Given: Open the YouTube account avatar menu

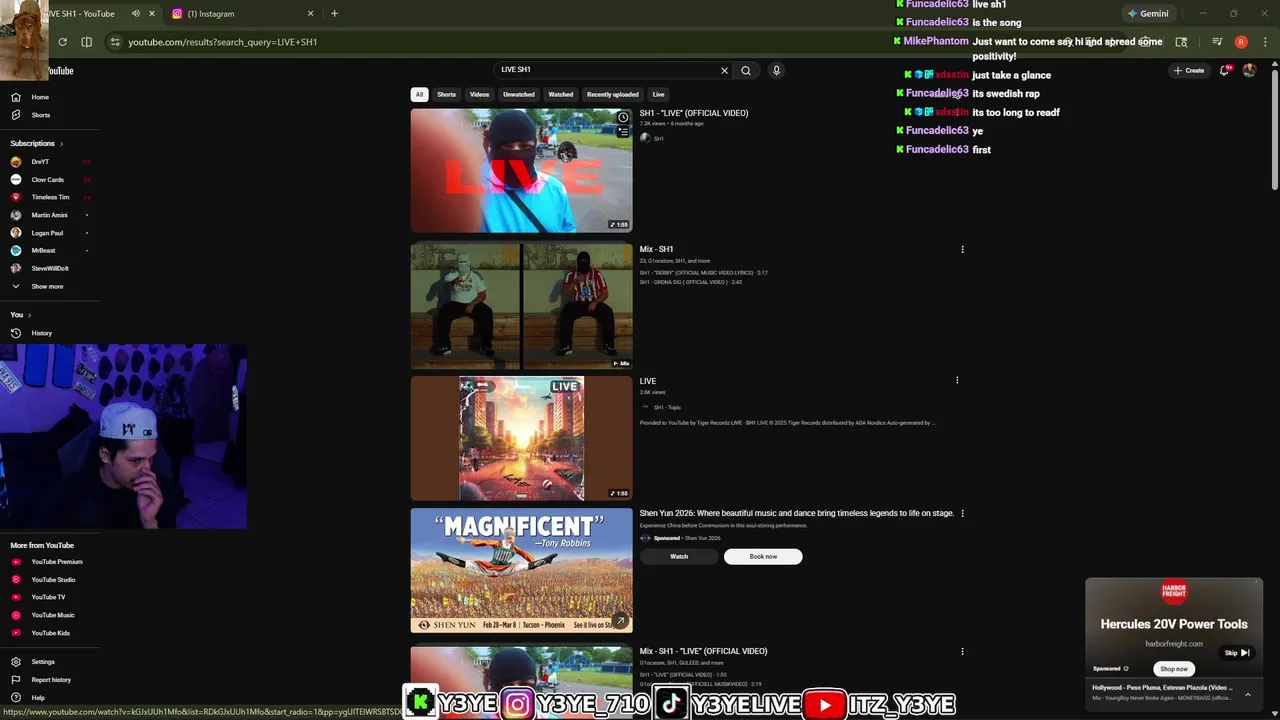Looking at the screenshot, I should pyautogui.click(x=1249, y=70).
